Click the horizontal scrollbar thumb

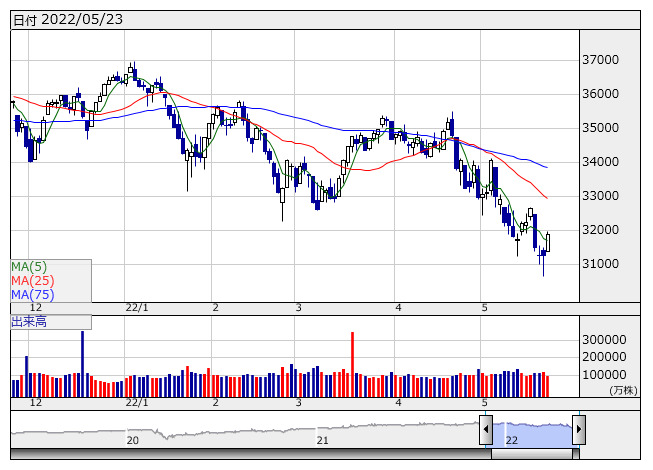point(532,454)
